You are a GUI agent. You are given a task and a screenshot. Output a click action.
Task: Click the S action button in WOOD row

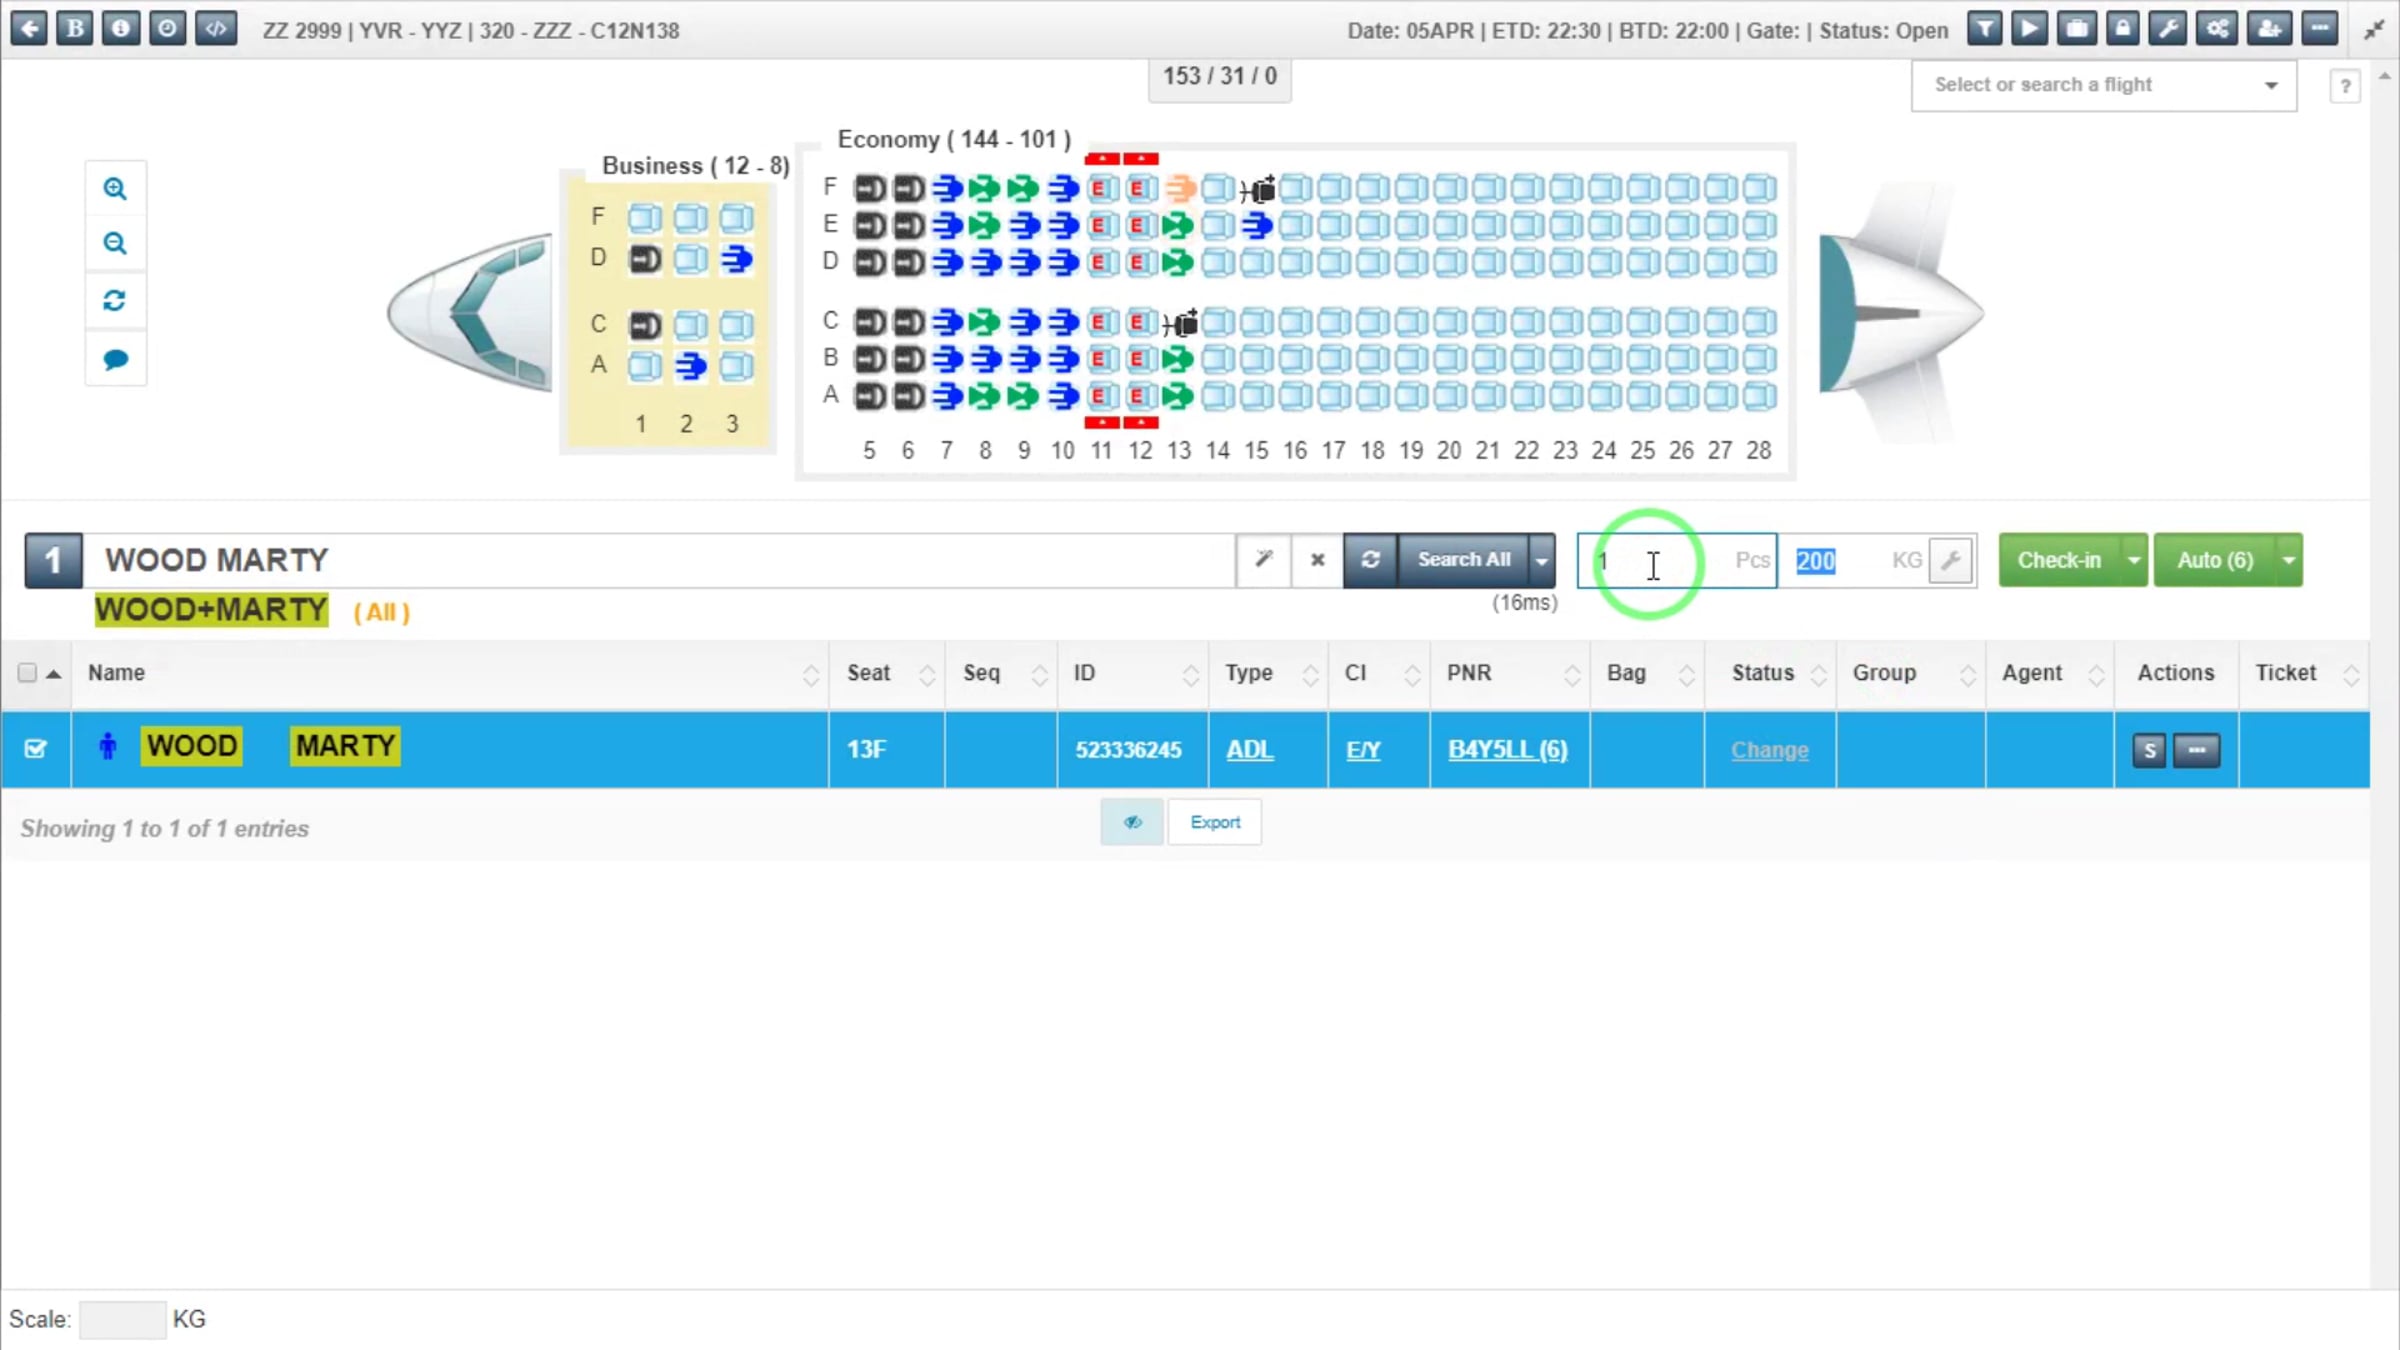point(2149,750)
